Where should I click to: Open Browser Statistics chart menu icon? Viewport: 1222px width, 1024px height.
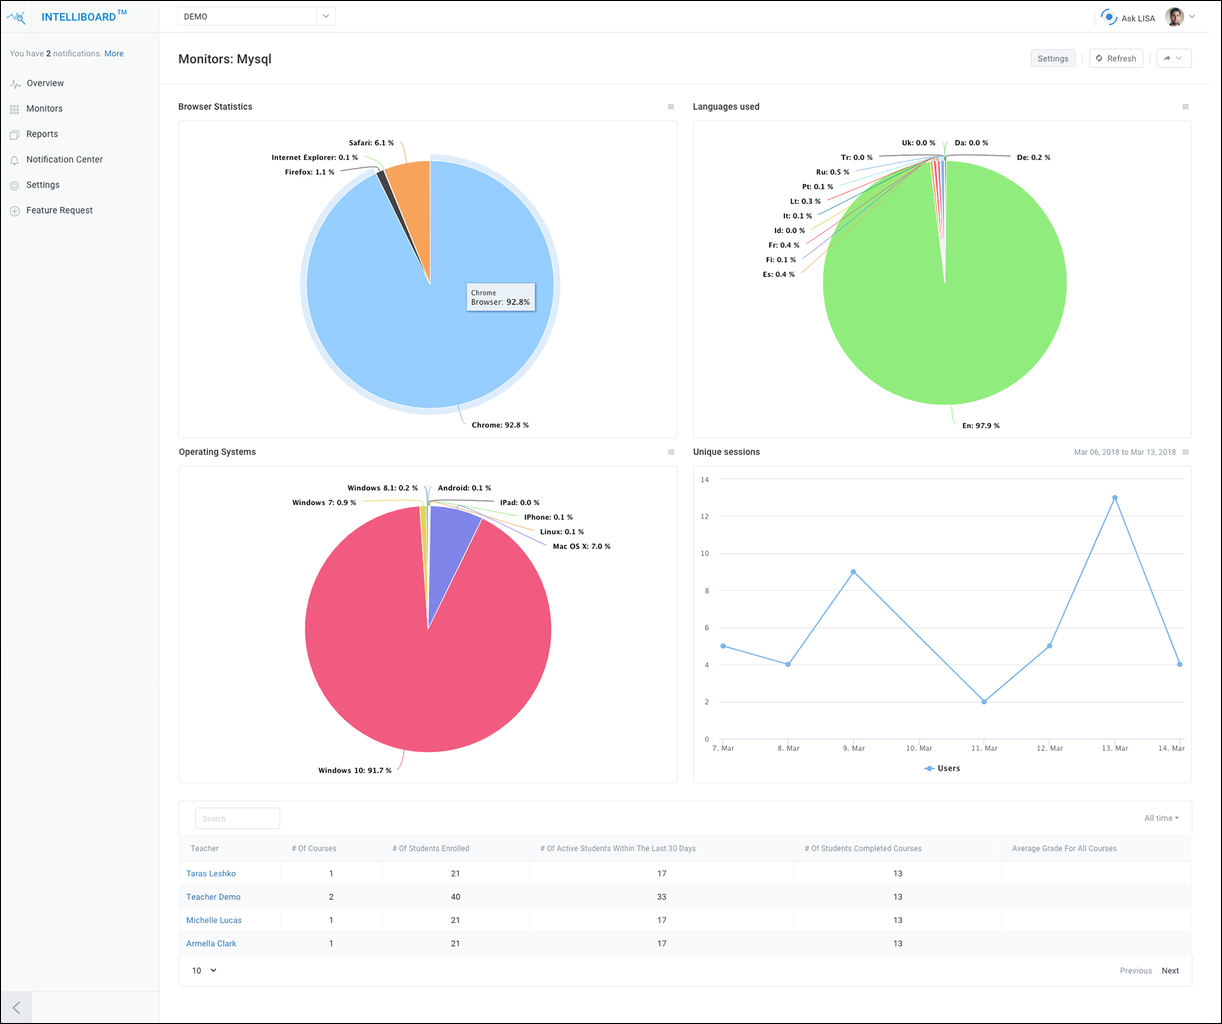pos(671,107)
